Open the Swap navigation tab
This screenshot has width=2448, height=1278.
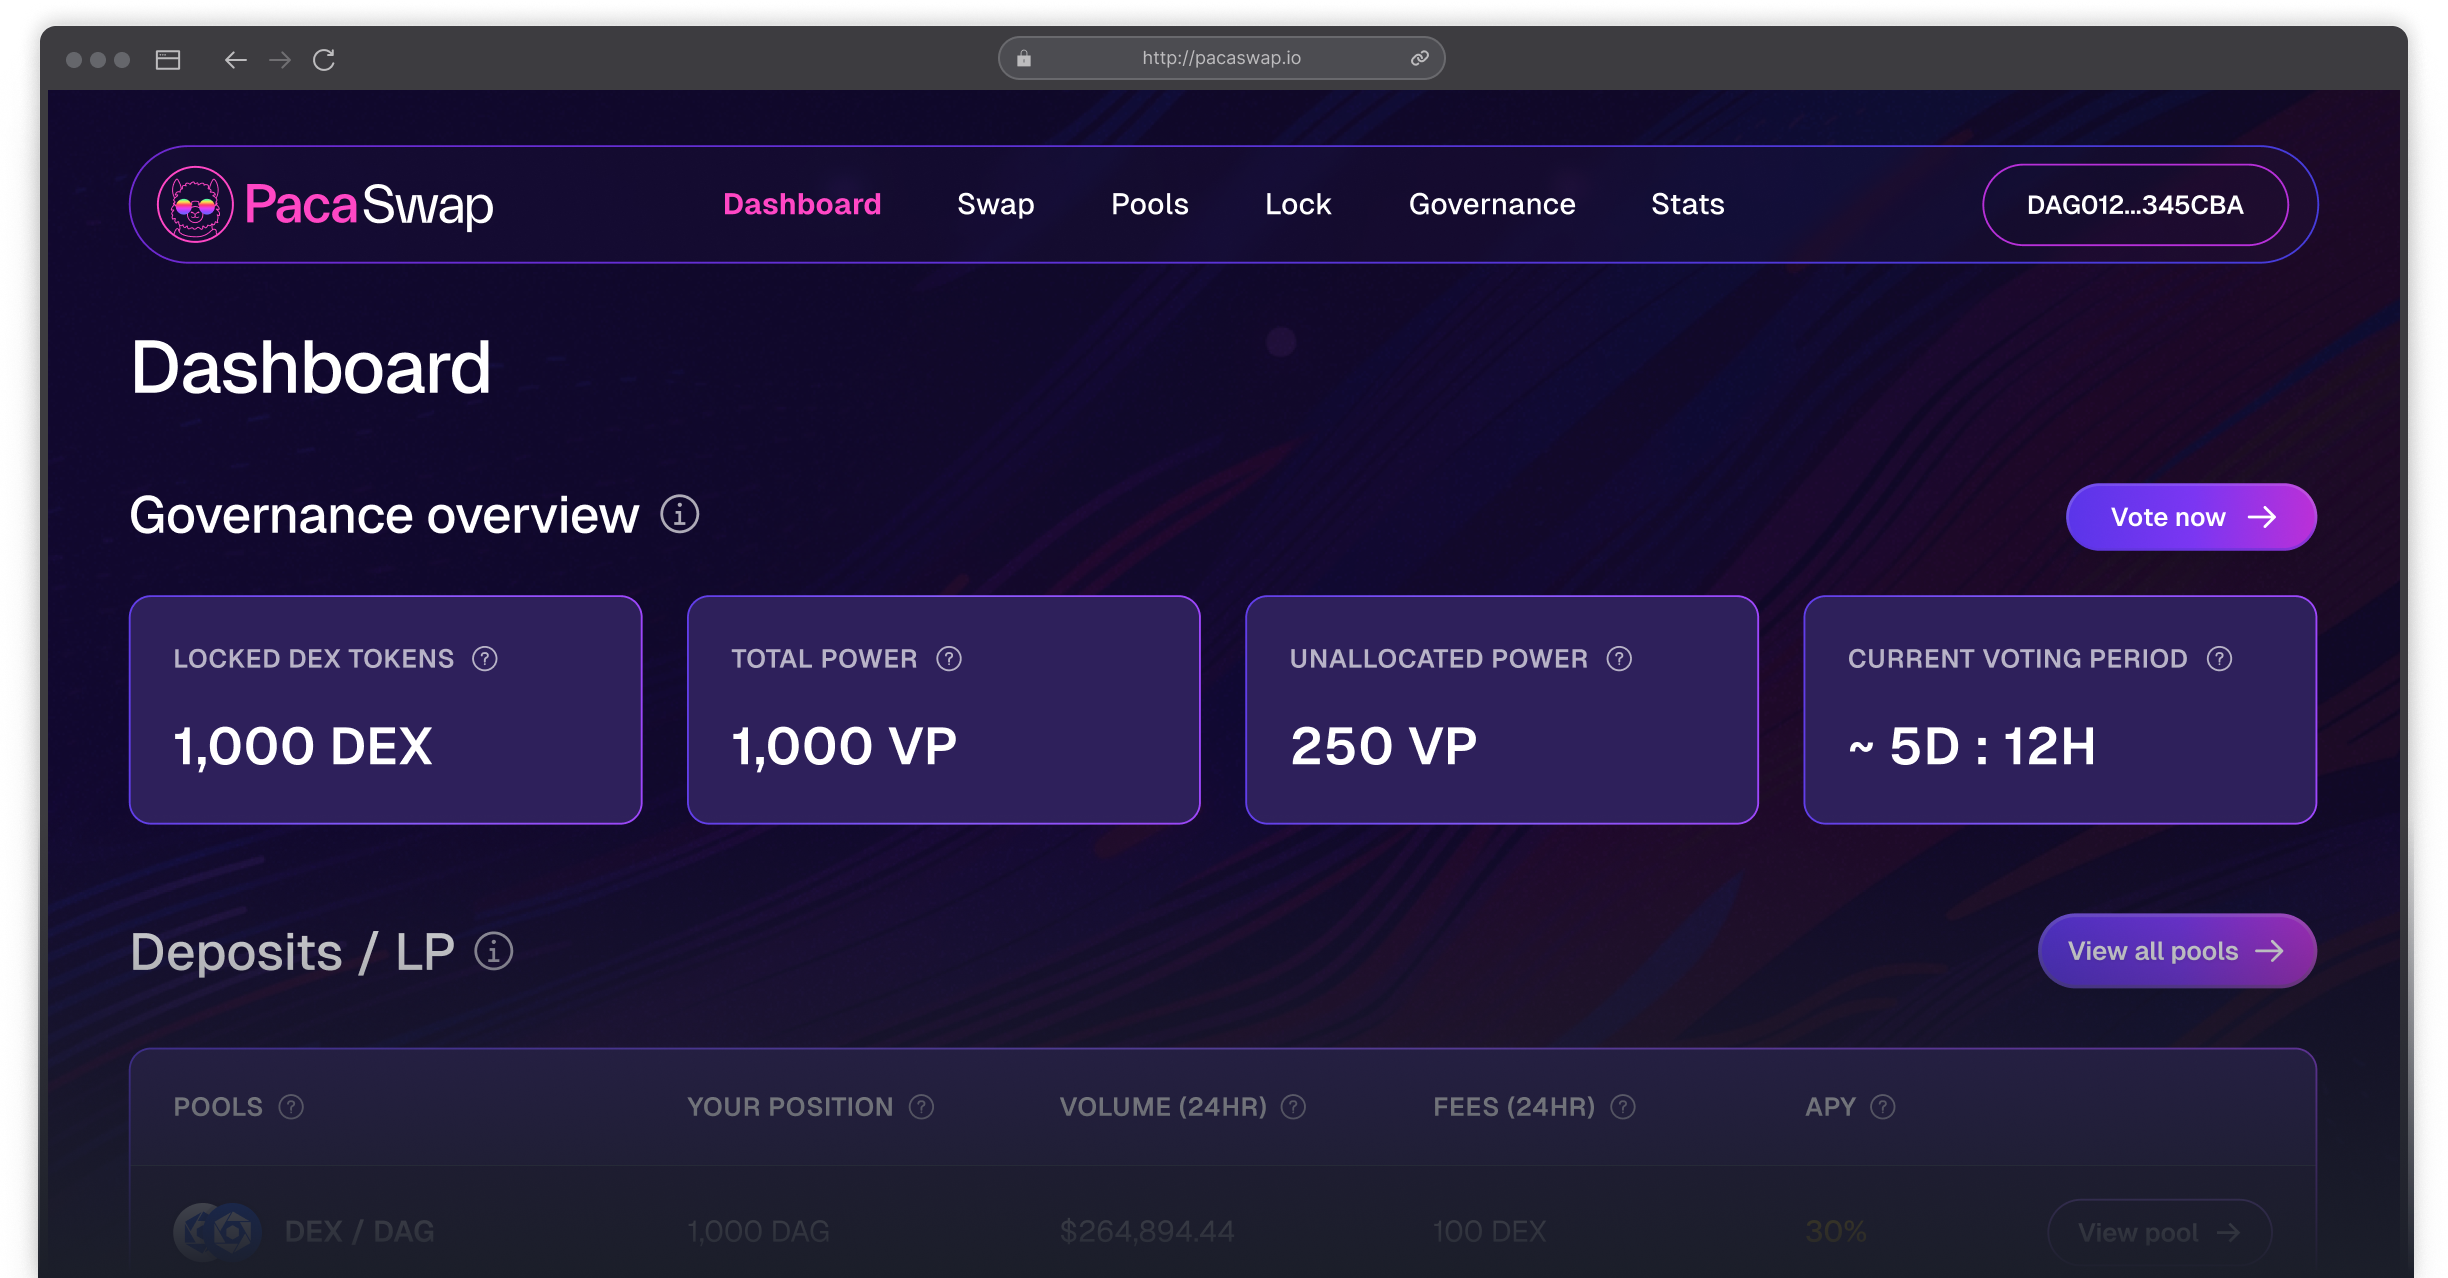(x=995, y=204)
